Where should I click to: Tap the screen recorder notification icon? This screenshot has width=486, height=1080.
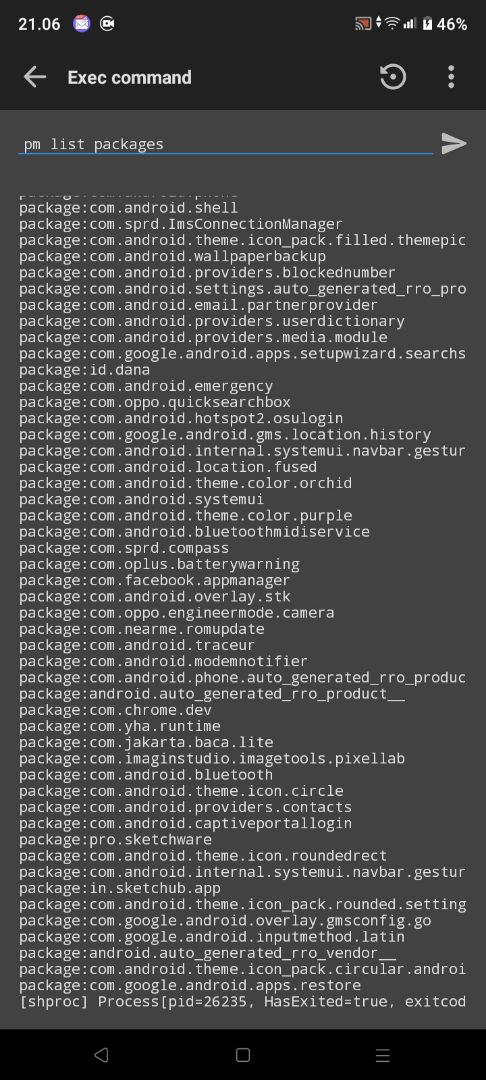pos(107,24)
